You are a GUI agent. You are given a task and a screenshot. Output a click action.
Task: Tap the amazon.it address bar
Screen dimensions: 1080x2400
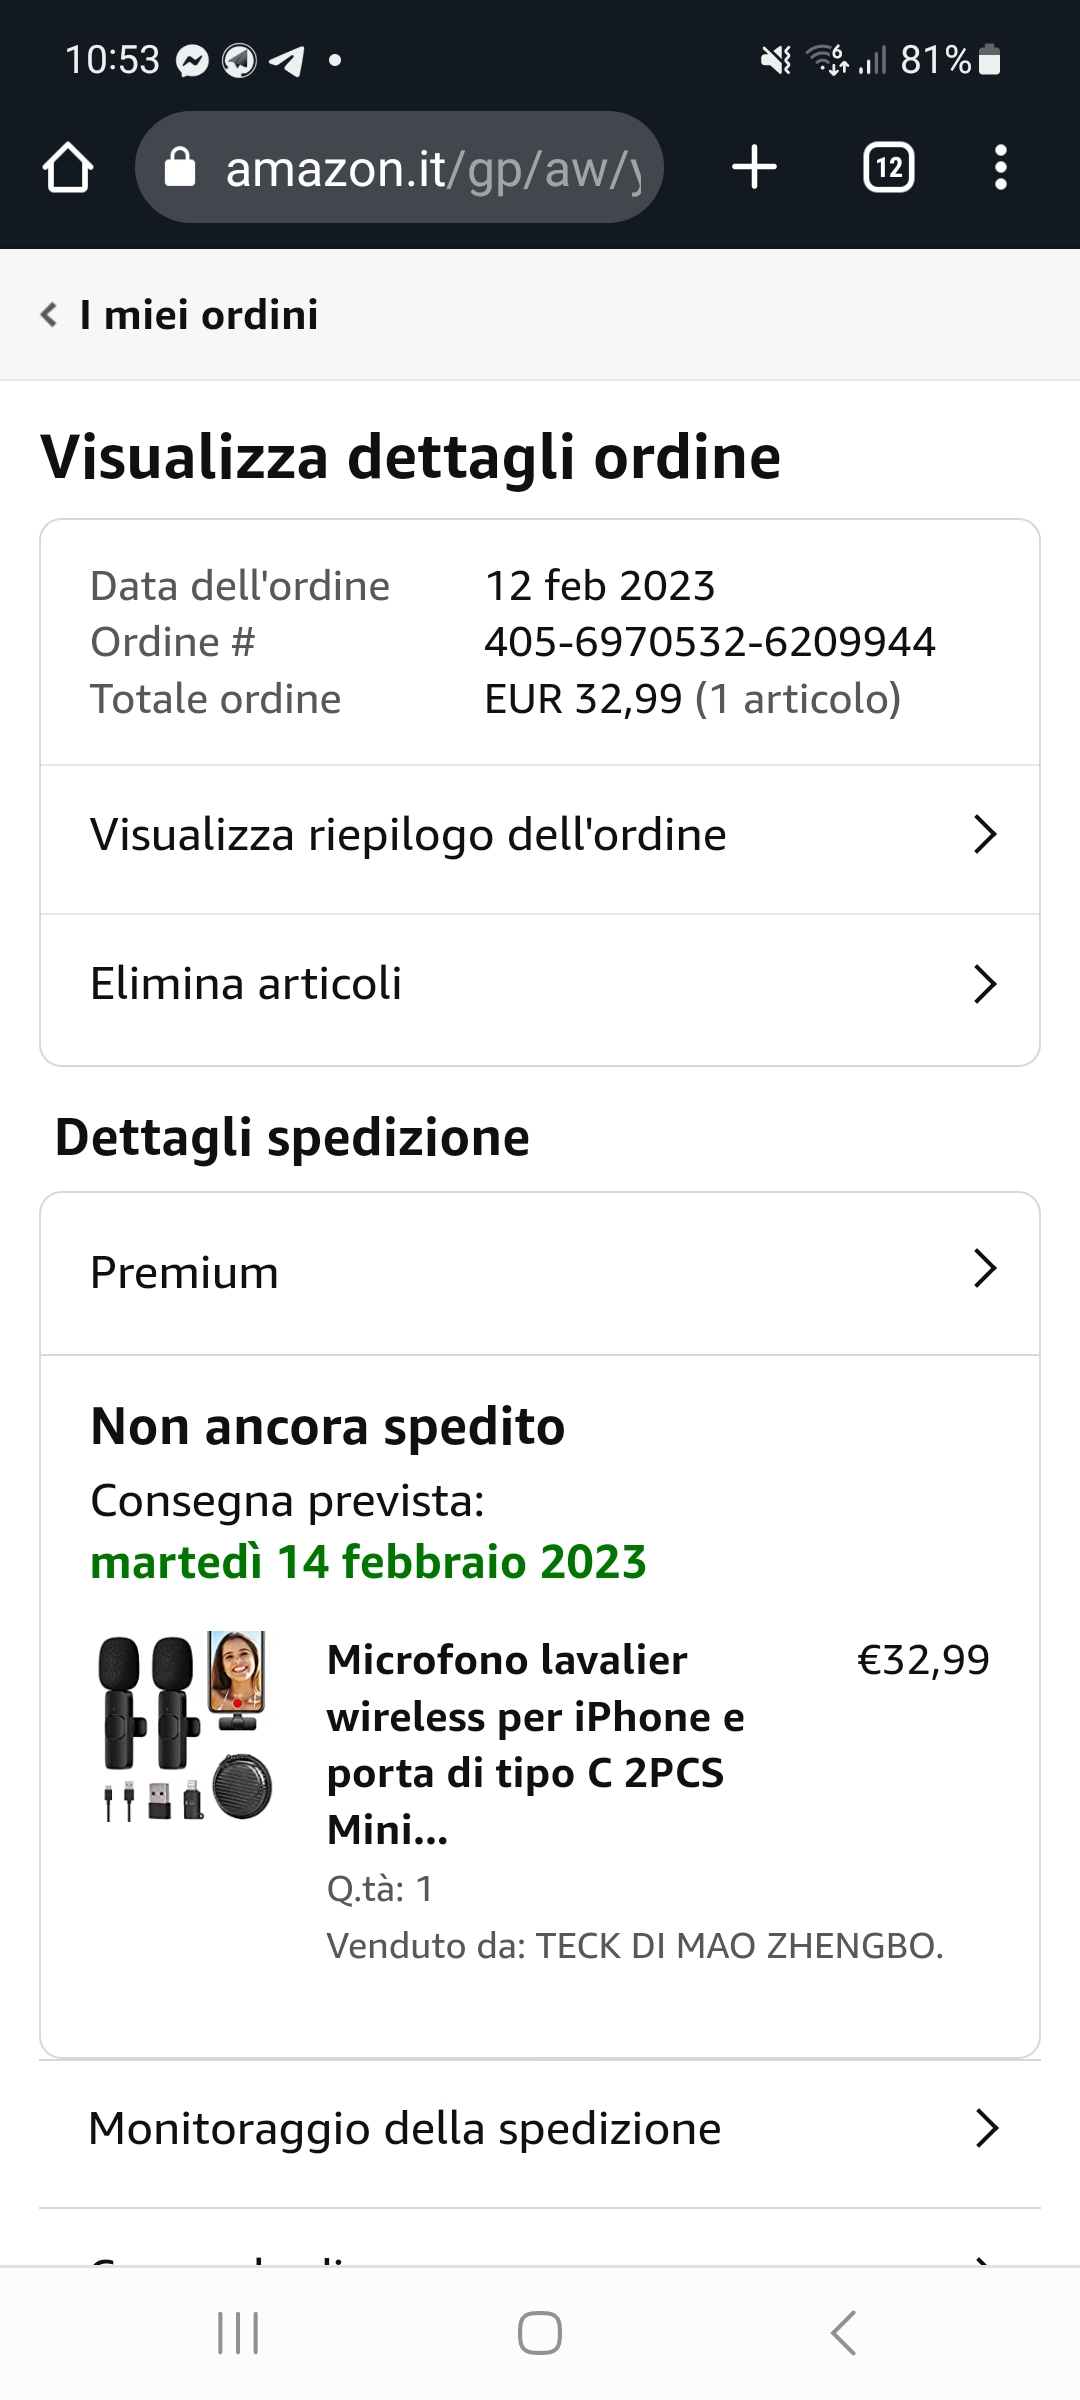coord(430,168)
